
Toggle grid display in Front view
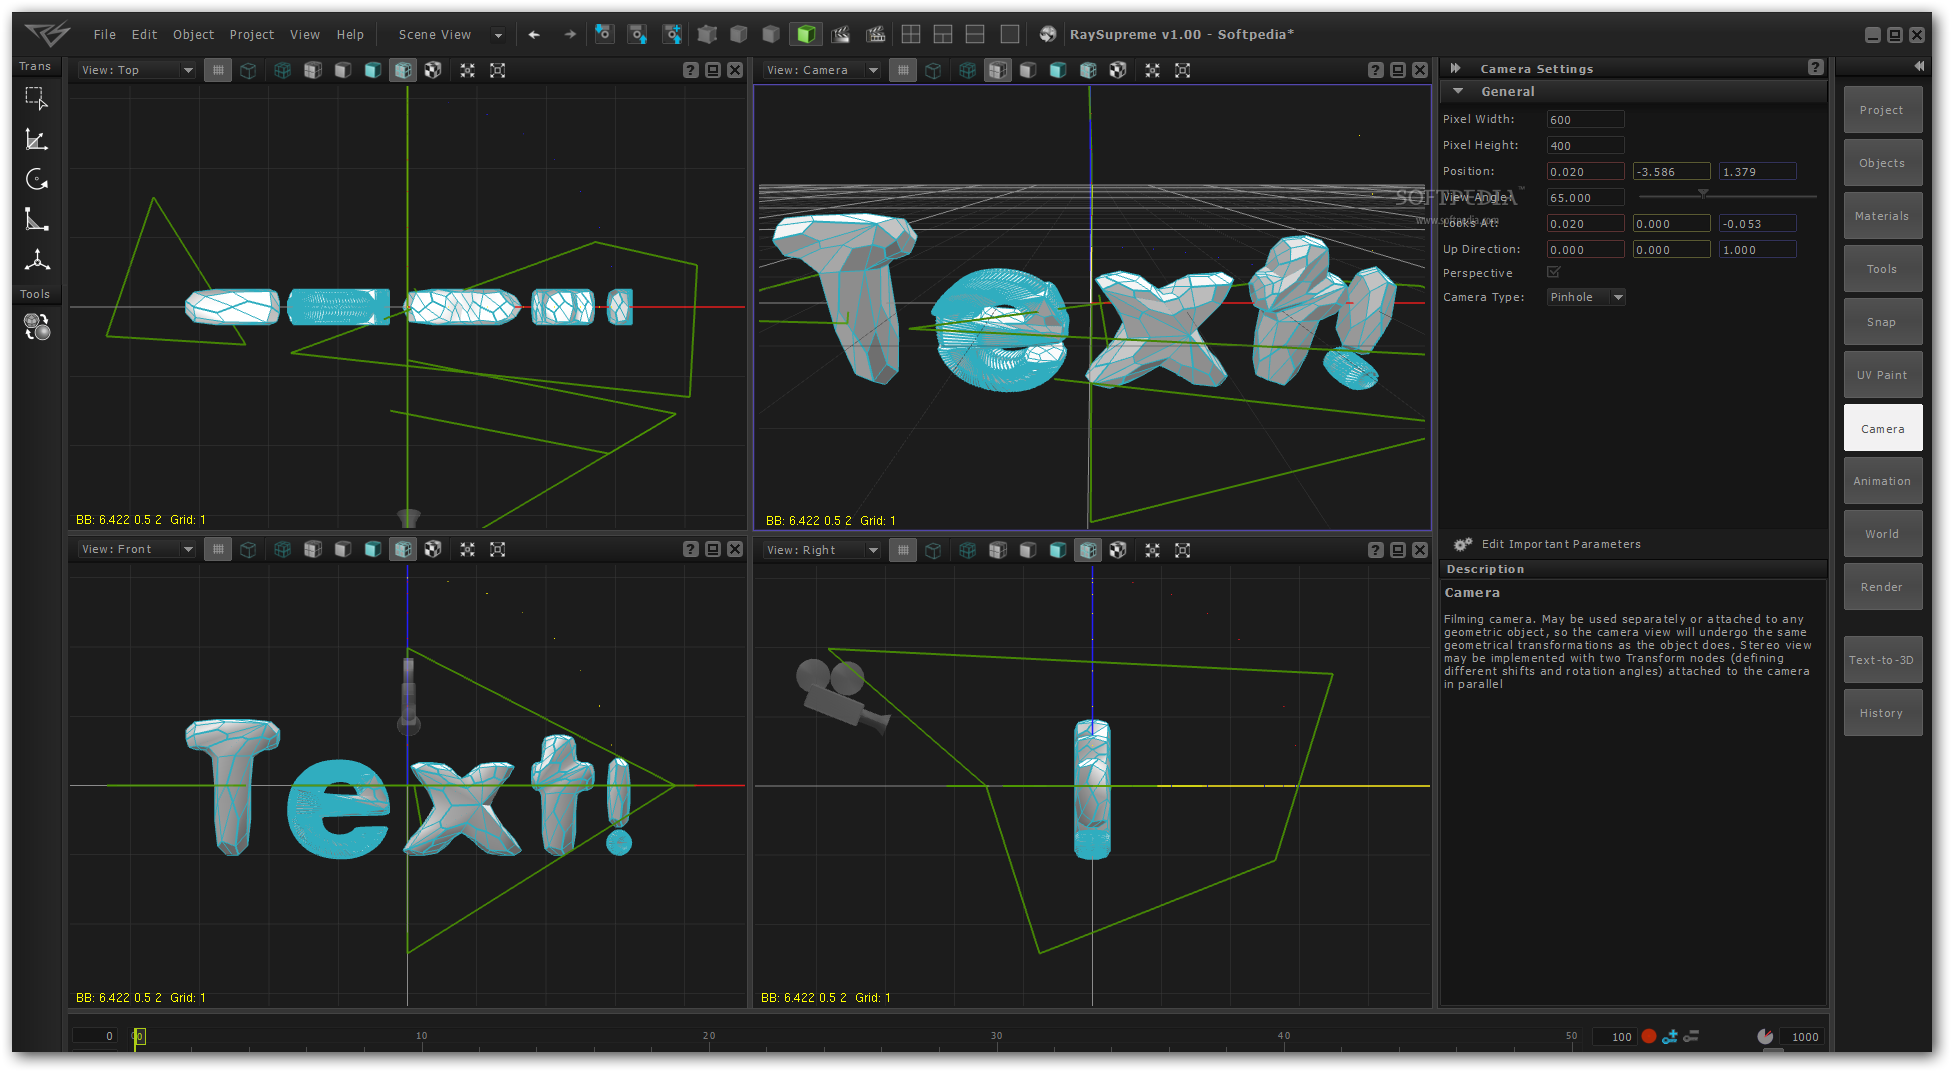tap(218, 550)
